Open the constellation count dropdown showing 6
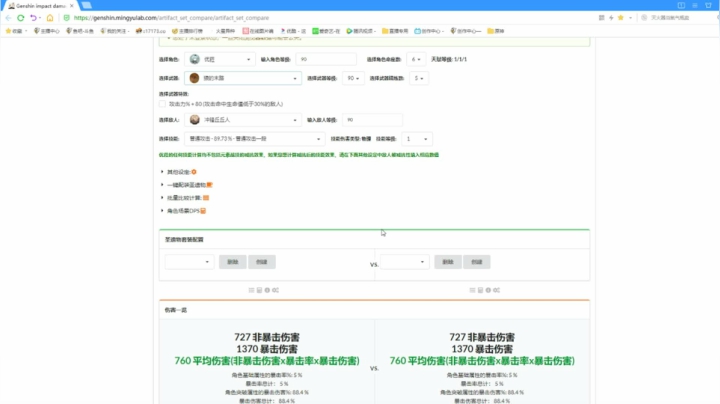 [x=416, y=59]
